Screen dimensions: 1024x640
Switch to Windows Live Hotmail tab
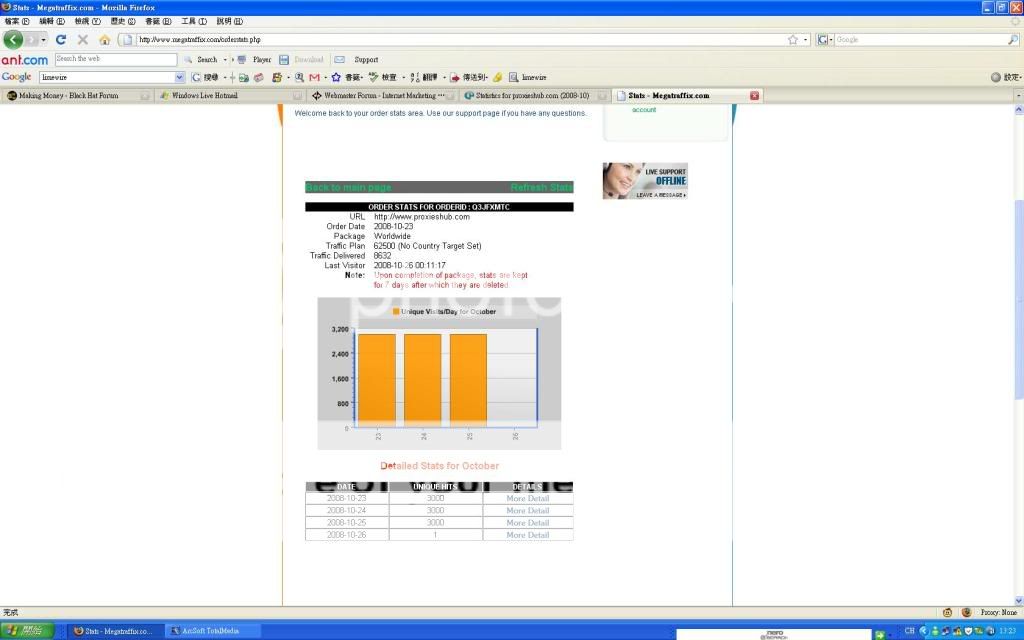click(230, 95)
